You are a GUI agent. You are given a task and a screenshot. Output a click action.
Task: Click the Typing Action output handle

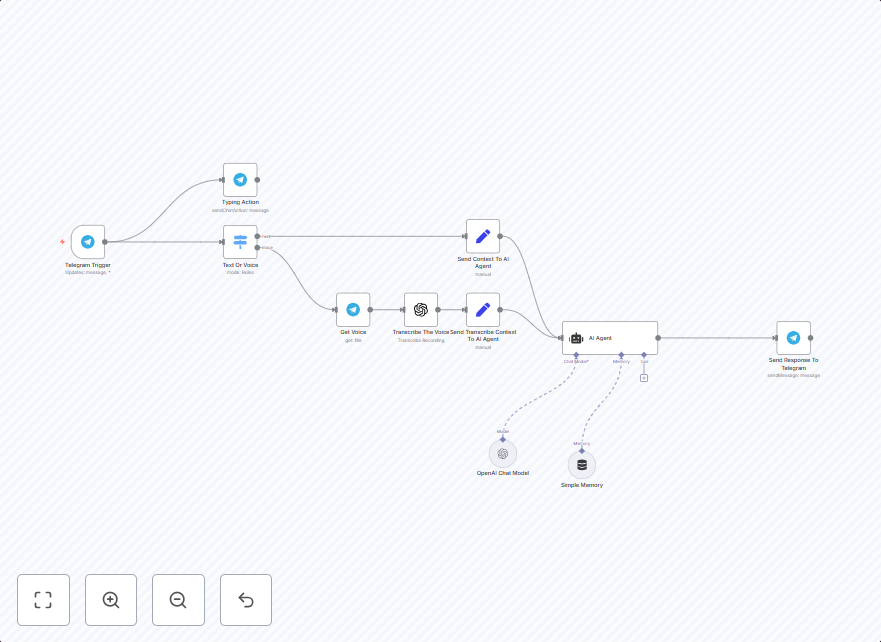point(257,180)
